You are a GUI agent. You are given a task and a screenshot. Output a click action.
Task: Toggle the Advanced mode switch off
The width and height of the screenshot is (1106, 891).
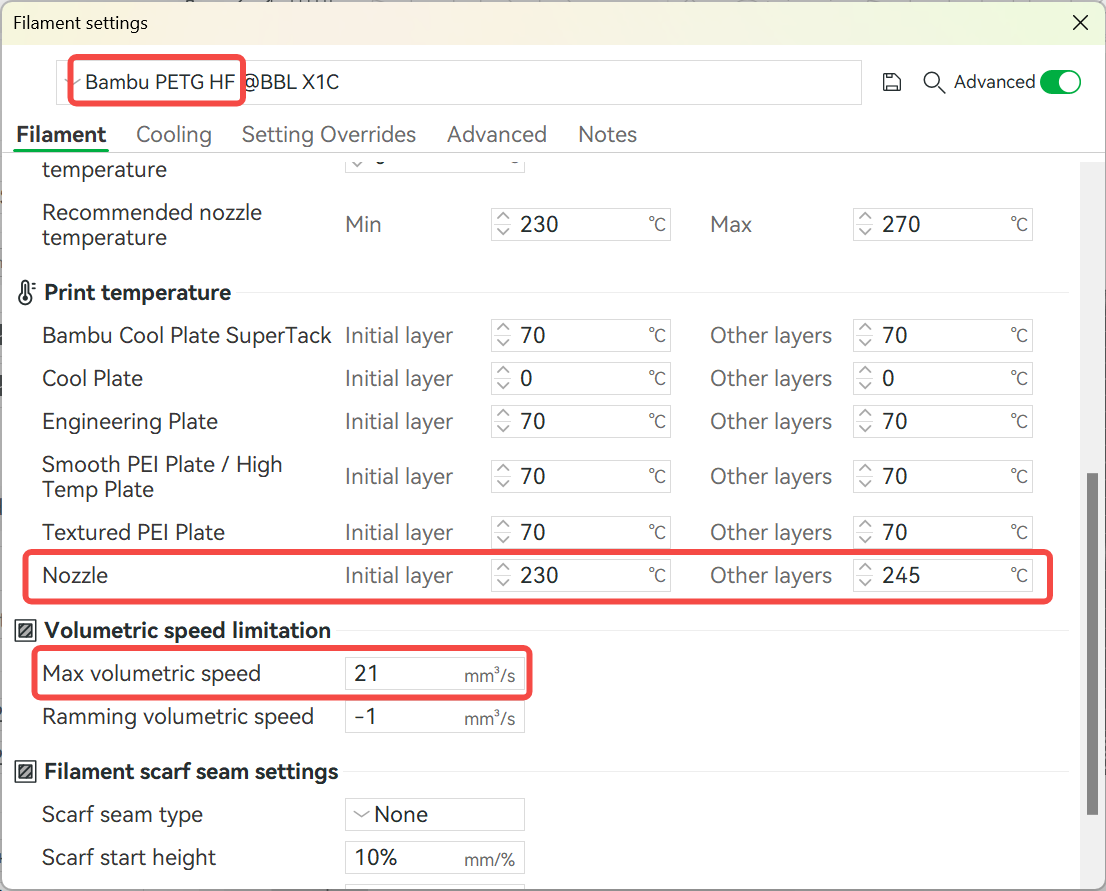tap(1060, 82)
